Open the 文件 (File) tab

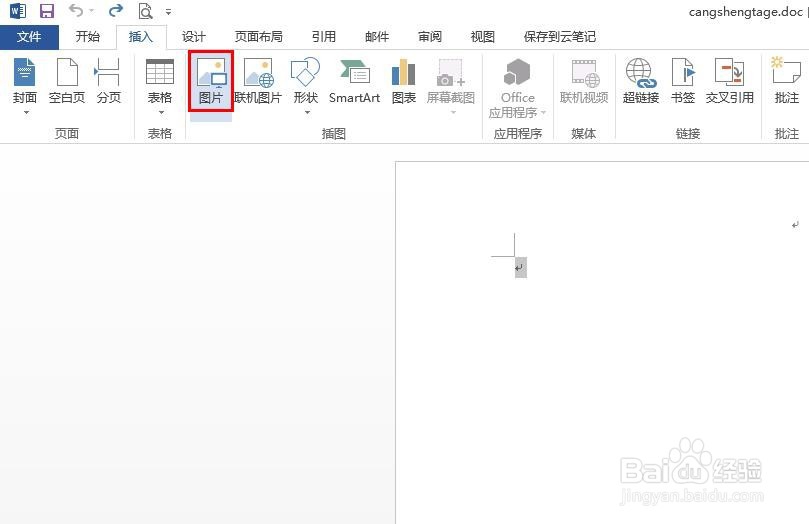click(x=29, y=37)
